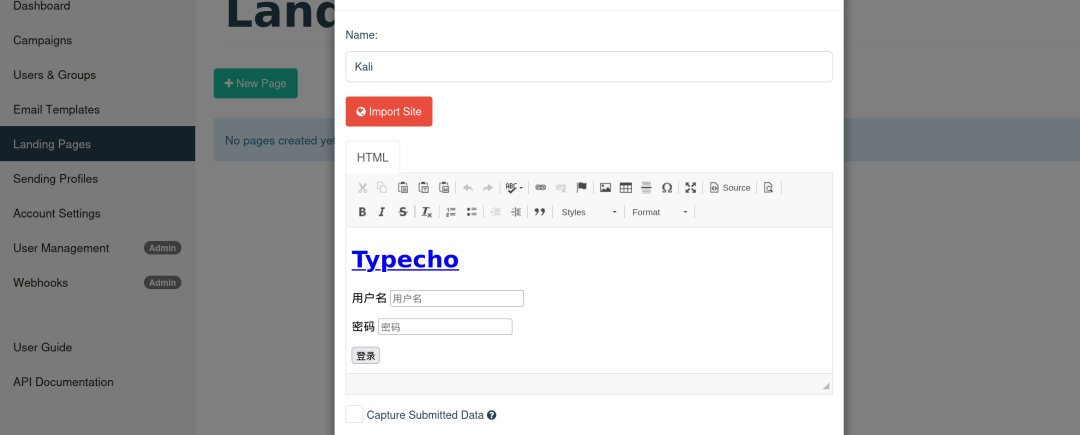Click the insert Table icon
Screen dimensions: 1080x435
click(x=626, y=188)
